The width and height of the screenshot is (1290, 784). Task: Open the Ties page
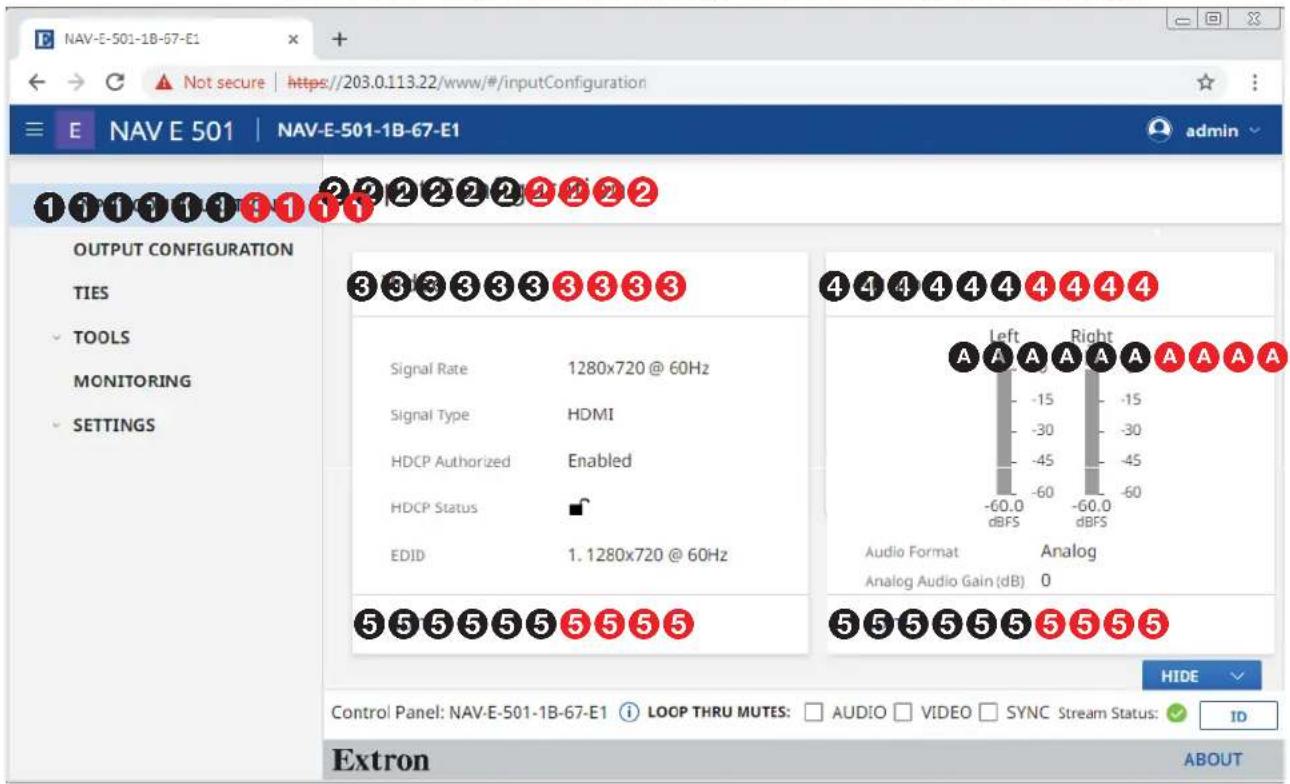pyautogui.click(x=91, y=293)
